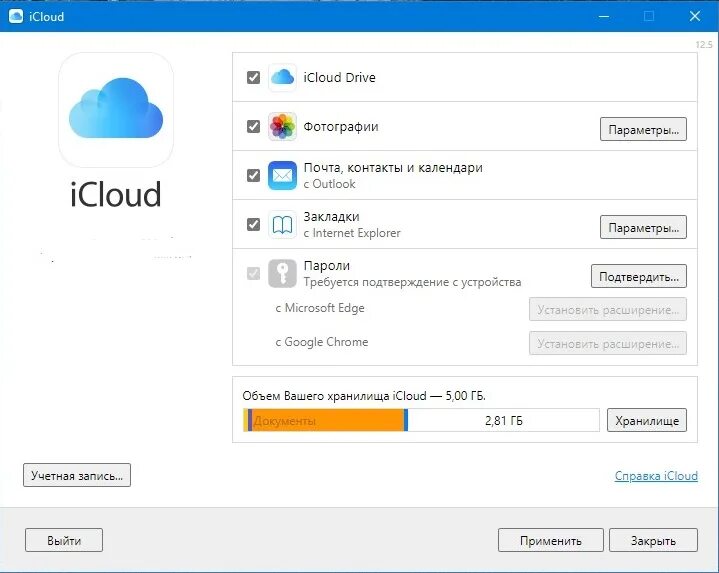Click Установить расширение for Microsoft Edge
Viewport: 719px width, 573px height.
click(608, 309)
